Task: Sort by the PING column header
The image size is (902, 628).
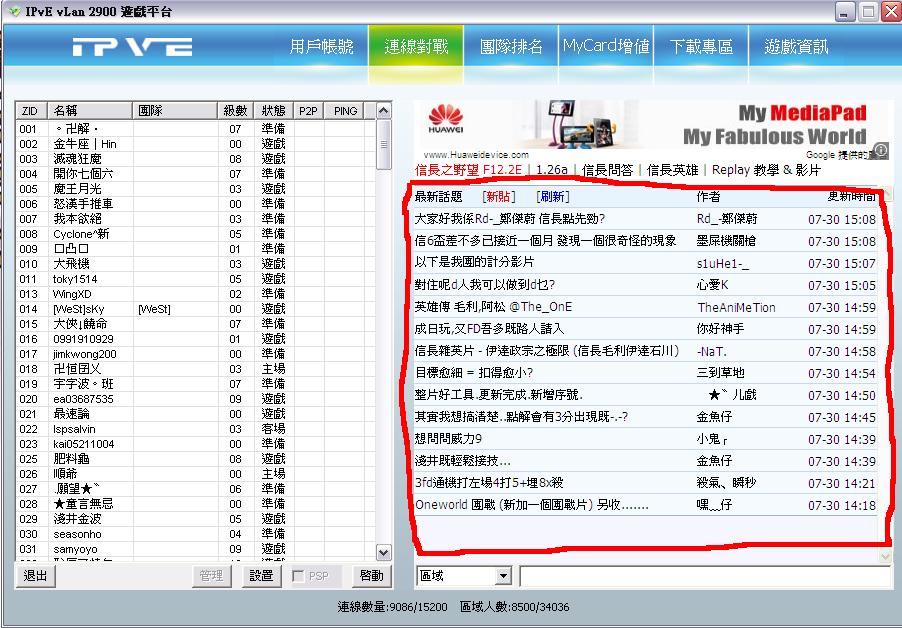Action: coord(345,111)
